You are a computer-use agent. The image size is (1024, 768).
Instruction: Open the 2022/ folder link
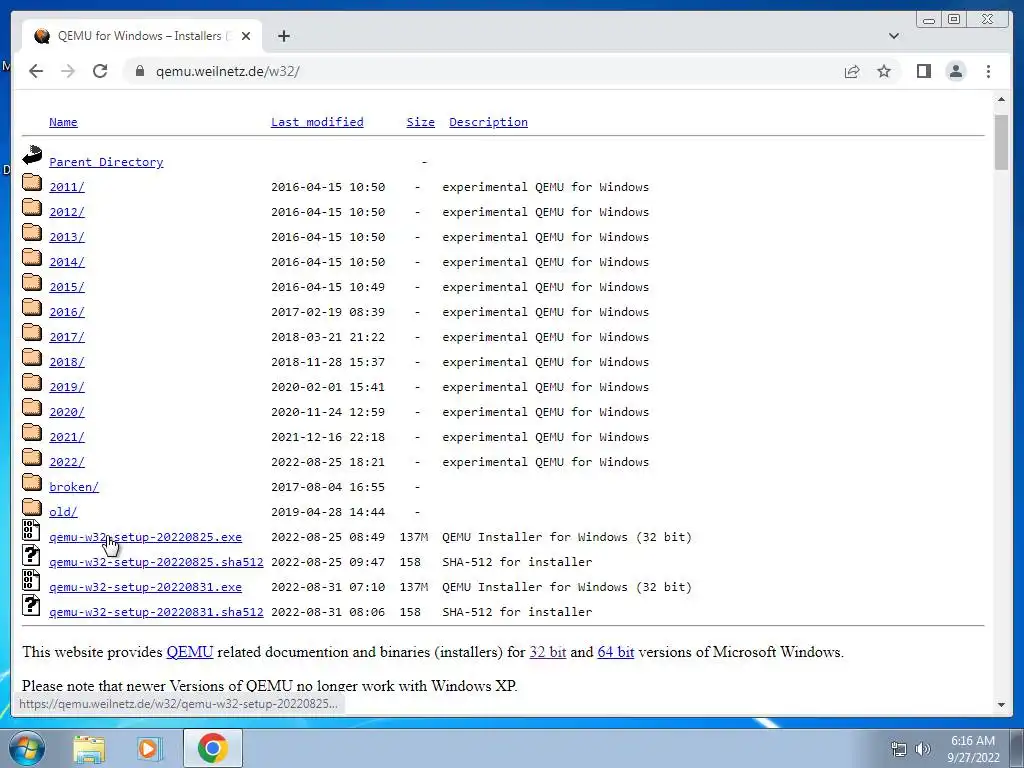click(x=67, y=462)
